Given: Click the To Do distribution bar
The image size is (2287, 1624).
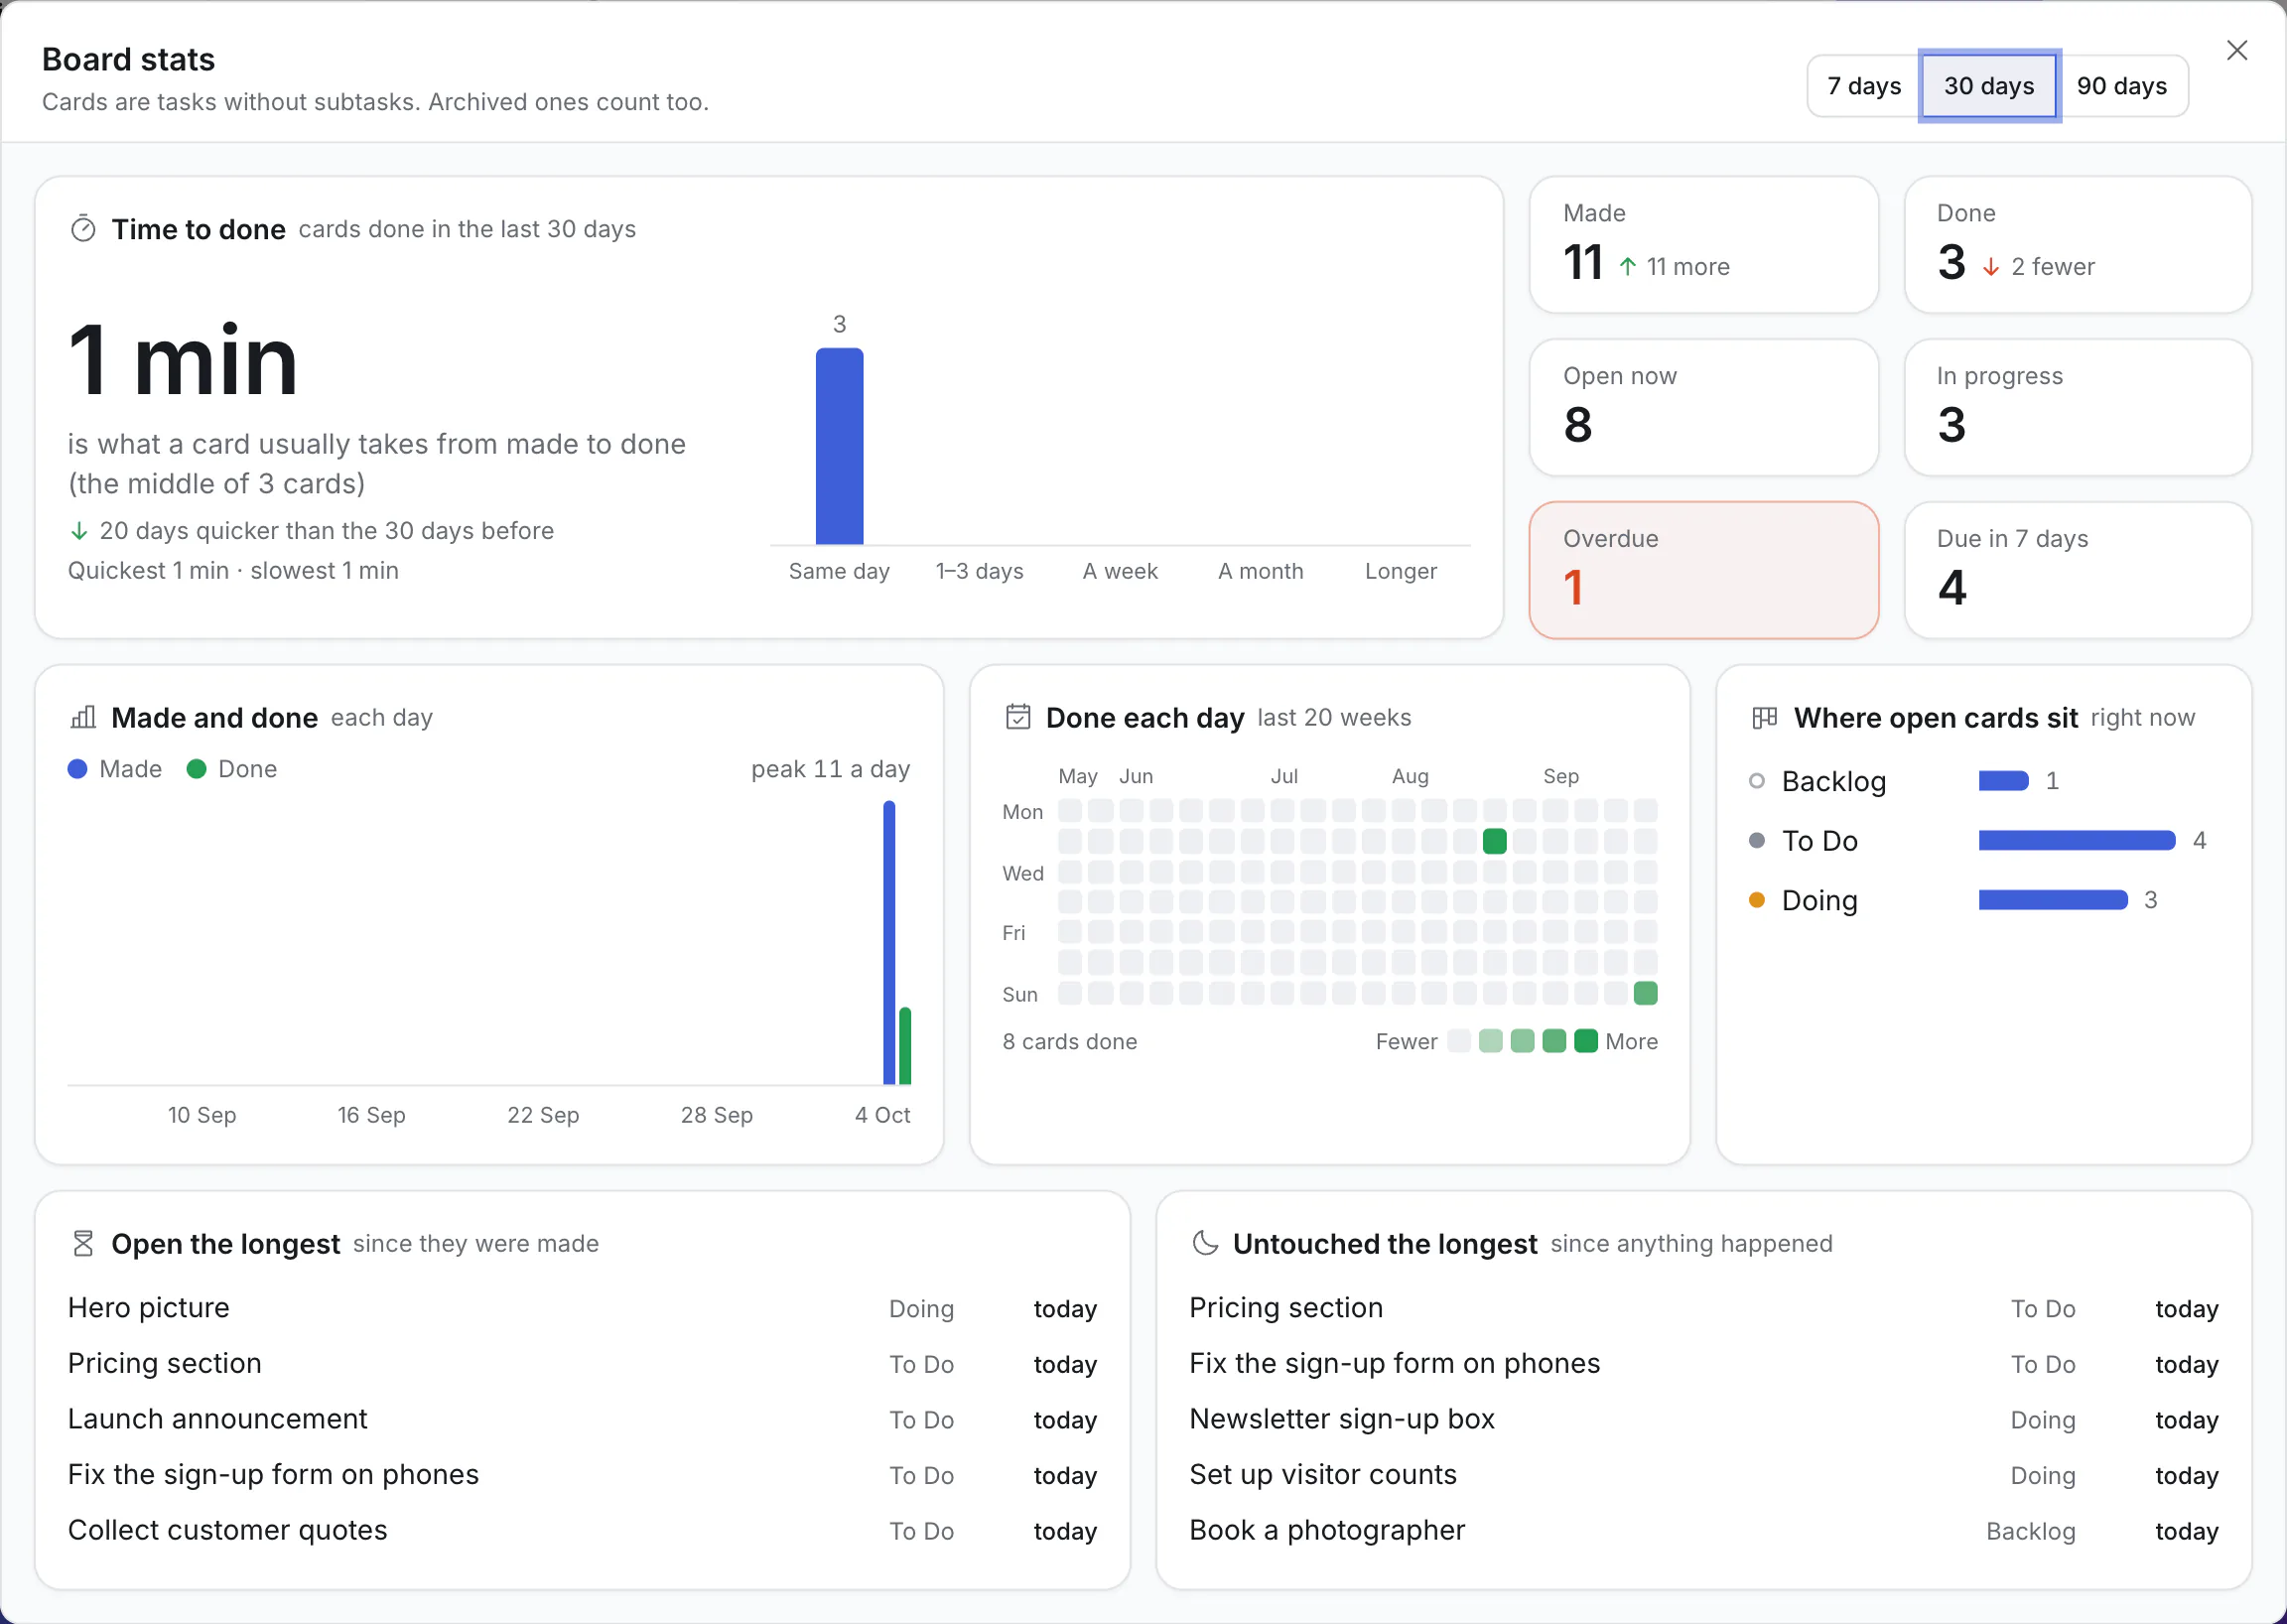Looking at the screenshot, I should tap(2076, 840).
